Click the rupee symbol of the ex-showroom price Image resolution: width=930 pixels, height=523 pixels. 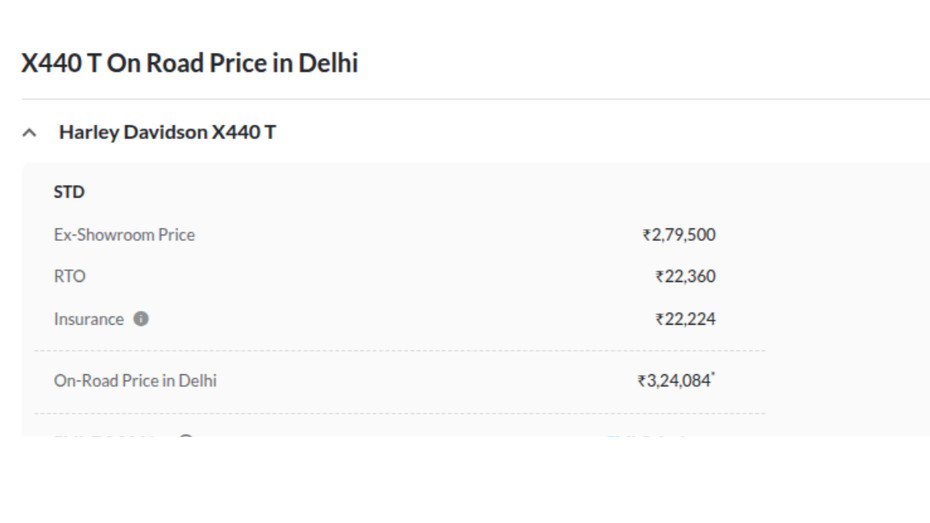coord(646,236)
